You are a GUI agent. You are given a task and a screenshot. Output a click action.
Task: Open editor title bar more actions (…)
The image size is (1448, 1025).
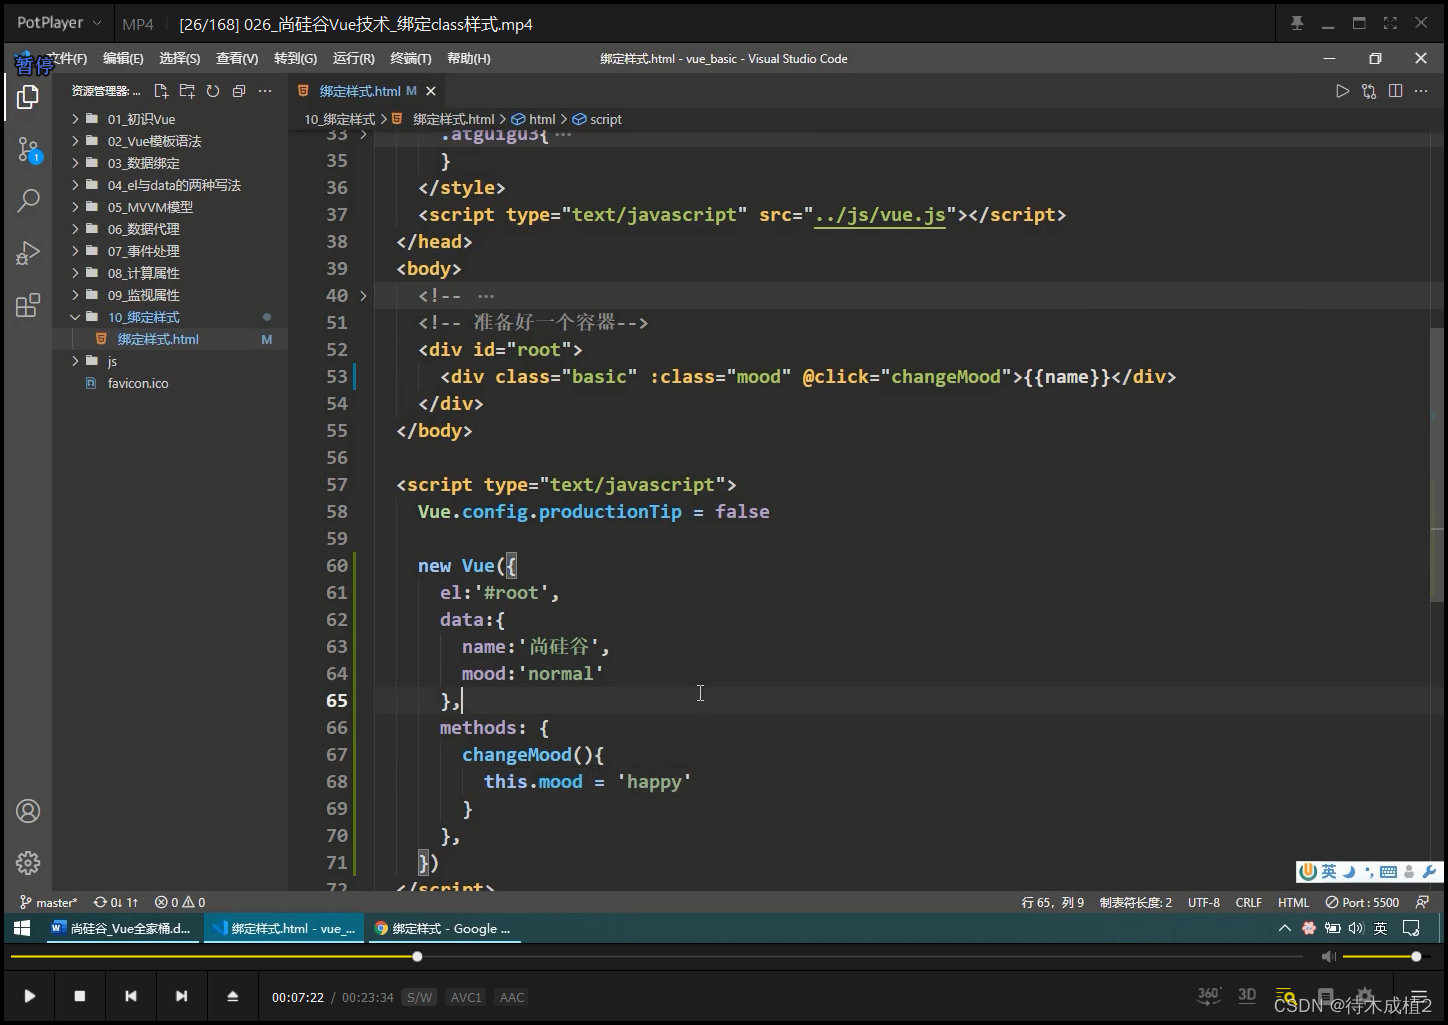pos(1421,91)
